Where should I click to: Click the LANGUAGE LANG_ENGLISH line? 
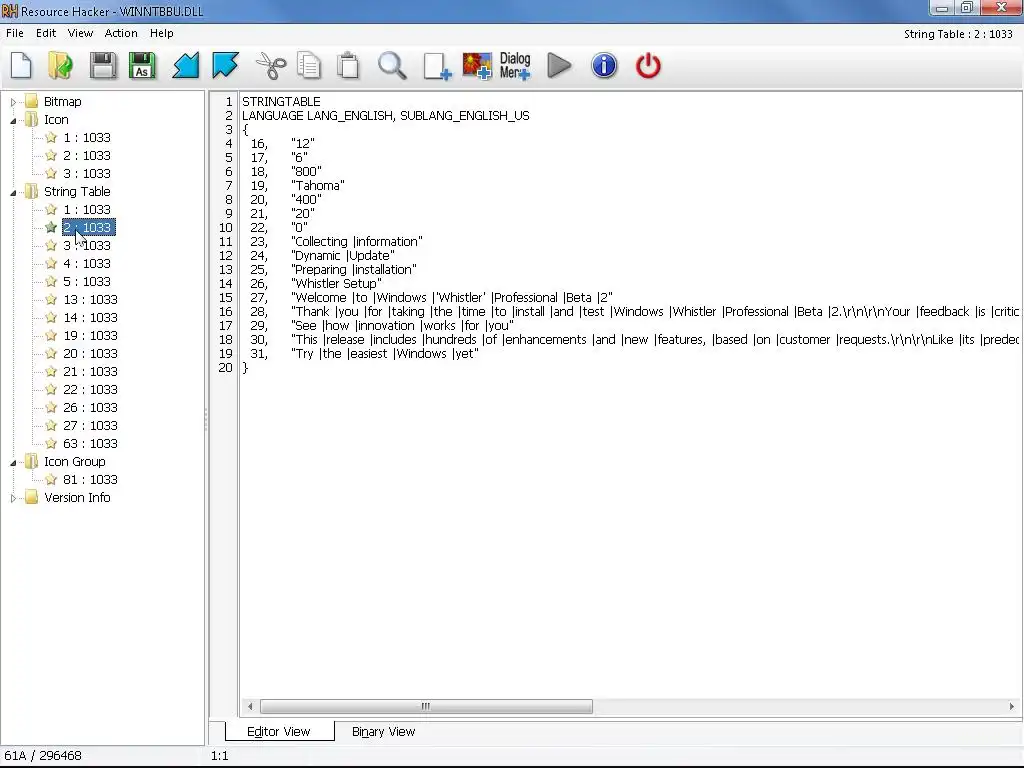point(385,116)
